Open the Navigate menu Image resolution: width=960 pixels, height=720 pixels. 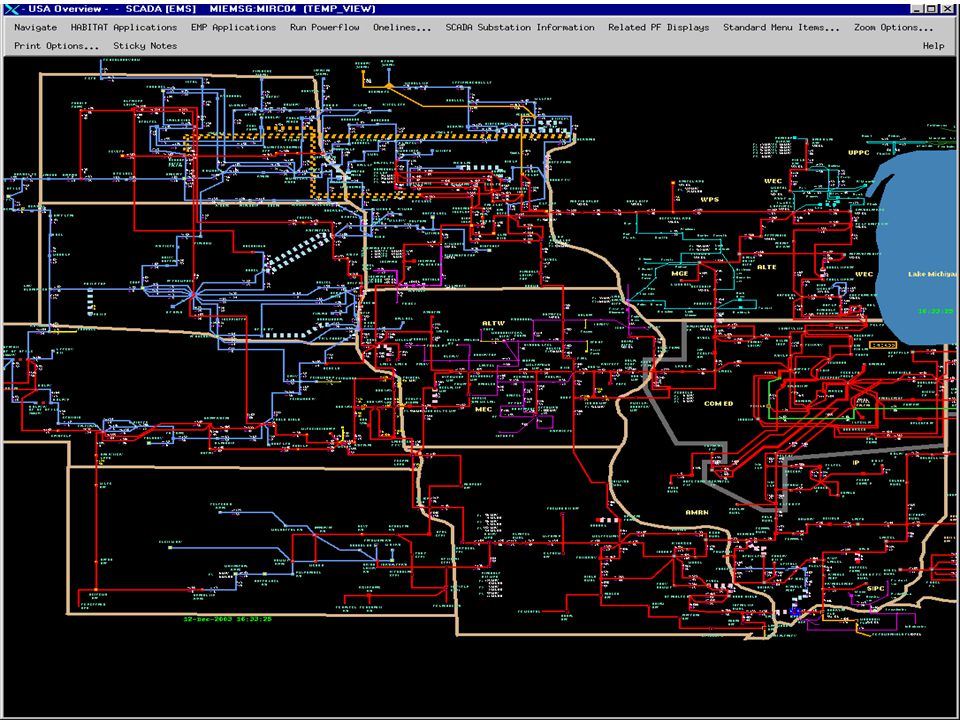36,28
